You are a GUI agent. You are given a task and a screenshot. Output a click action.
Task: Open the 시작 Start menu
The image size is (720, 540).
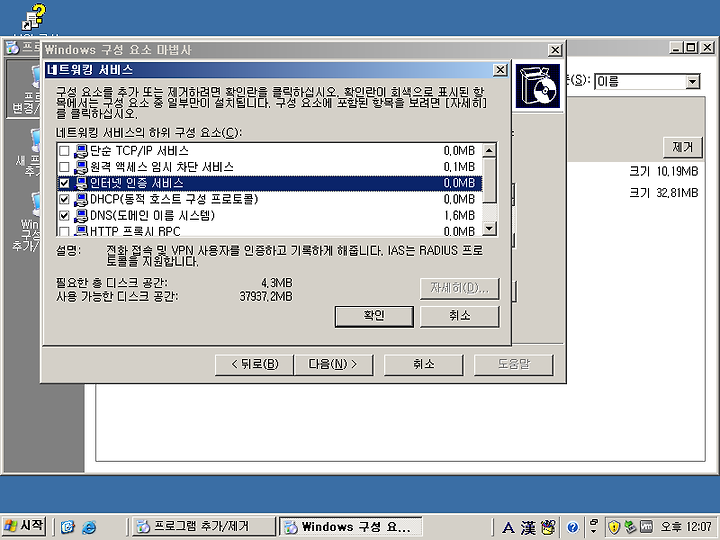click(x=24, y=526)
